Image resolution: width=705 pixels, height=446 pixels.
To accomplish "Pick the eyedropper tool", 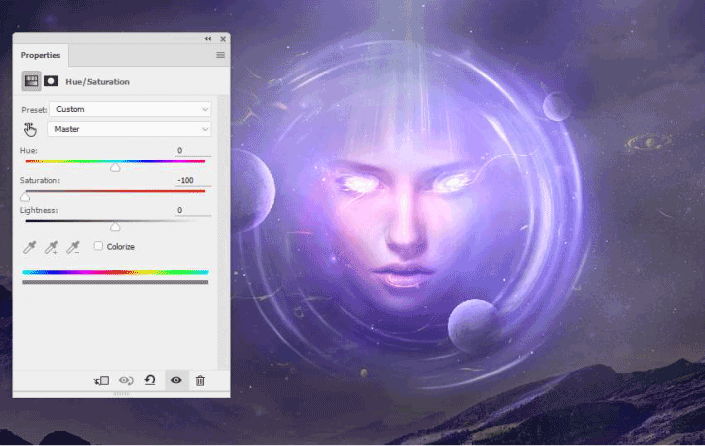I will coord(30,247).
